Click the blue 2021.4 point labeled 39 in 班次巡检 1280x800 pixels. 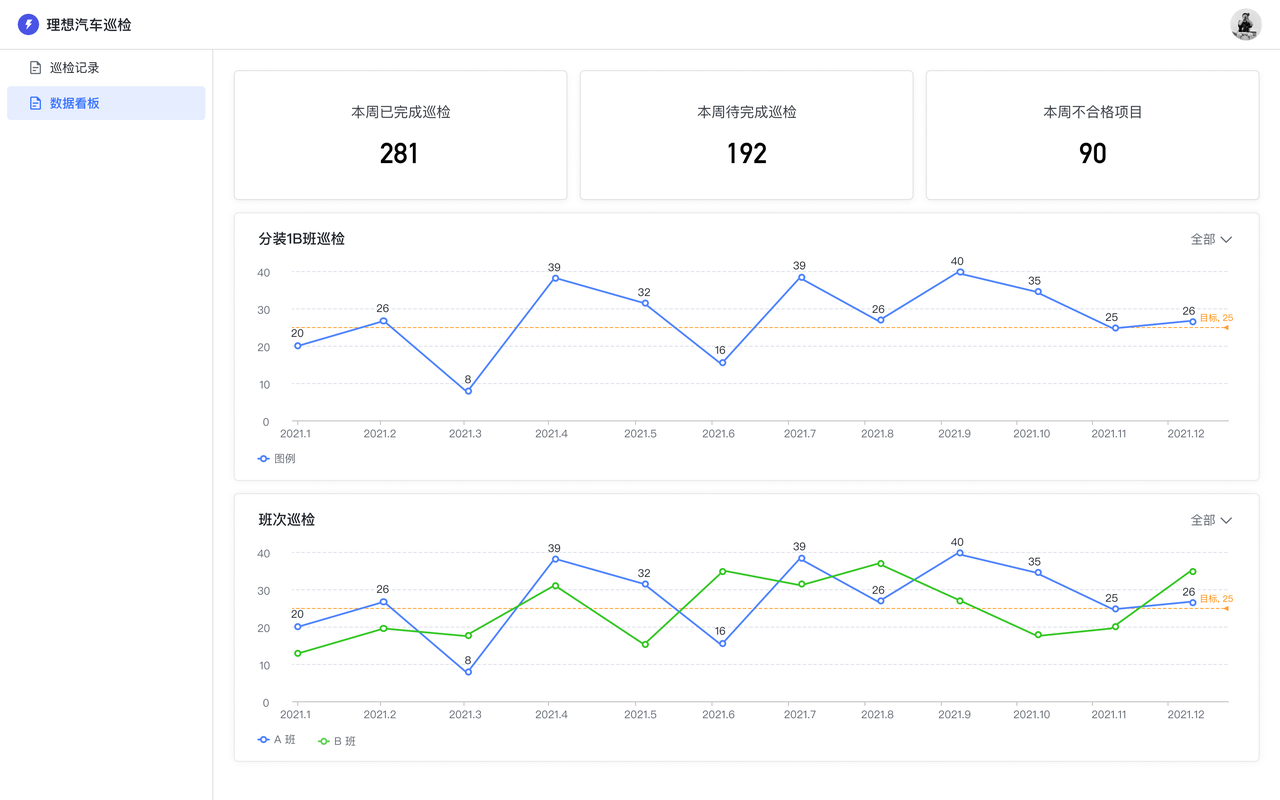point(555,559)
